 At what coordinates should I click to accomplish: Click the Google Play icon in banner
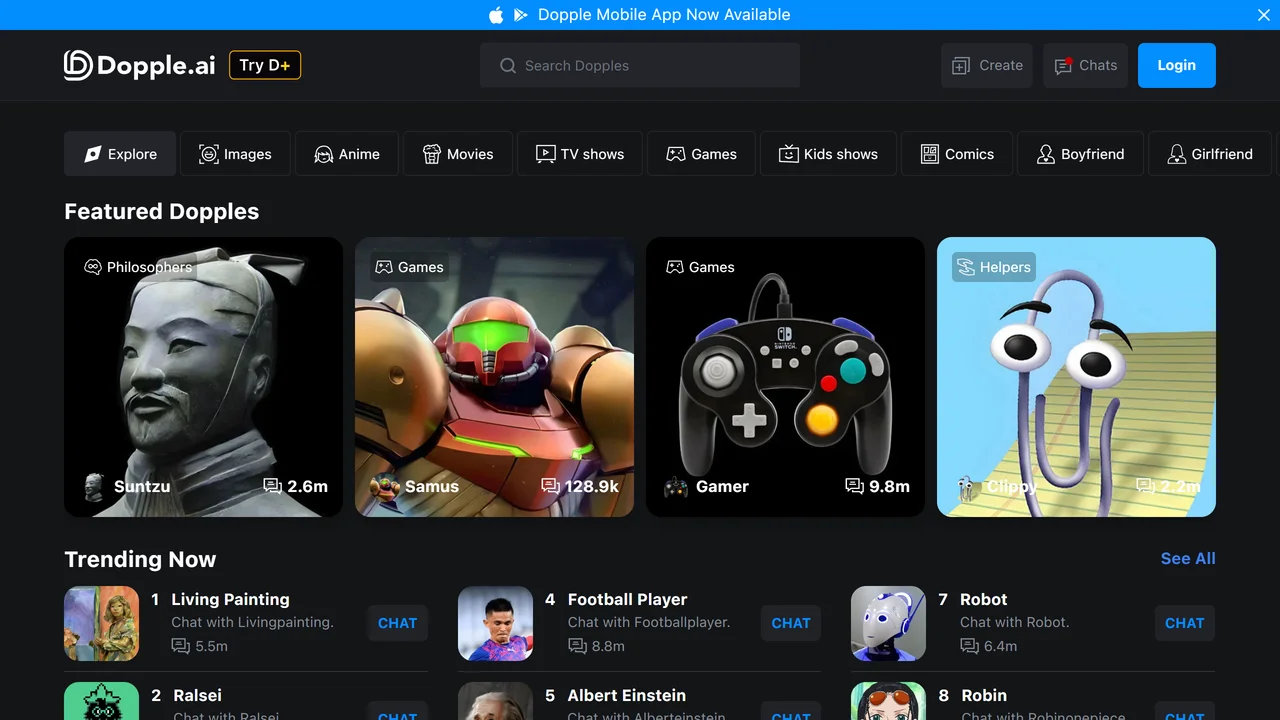(x=520, y=15)
